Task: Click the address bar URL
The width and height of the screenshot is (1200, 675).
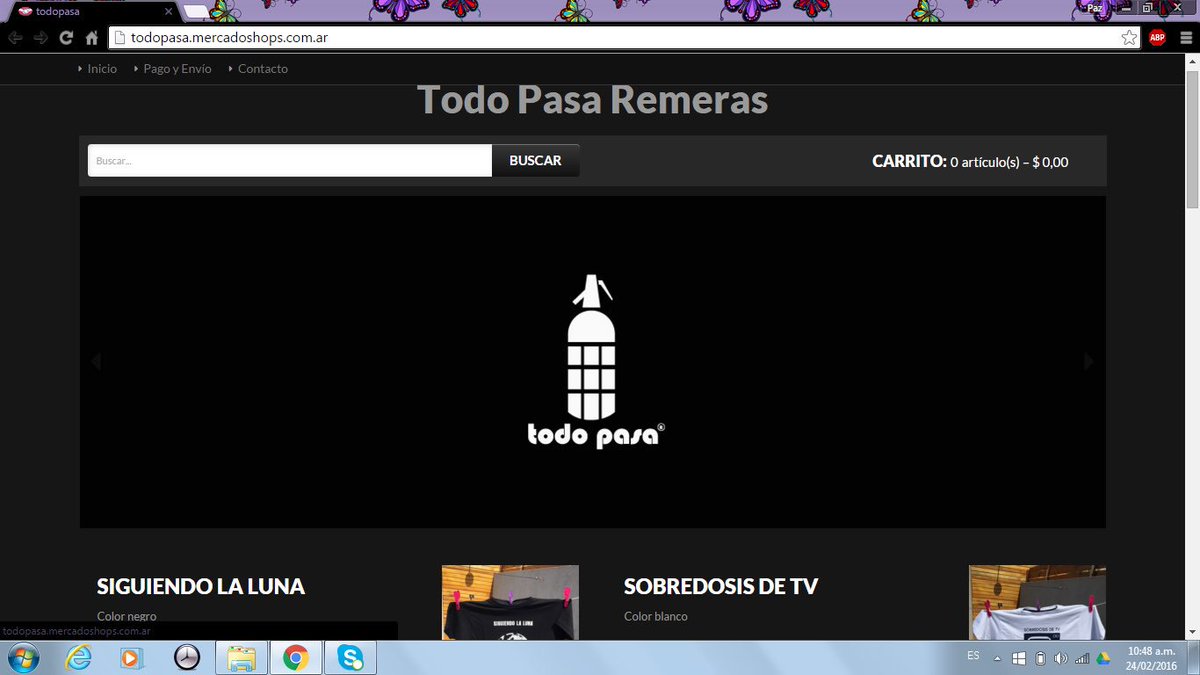Action: coord(230,38)
